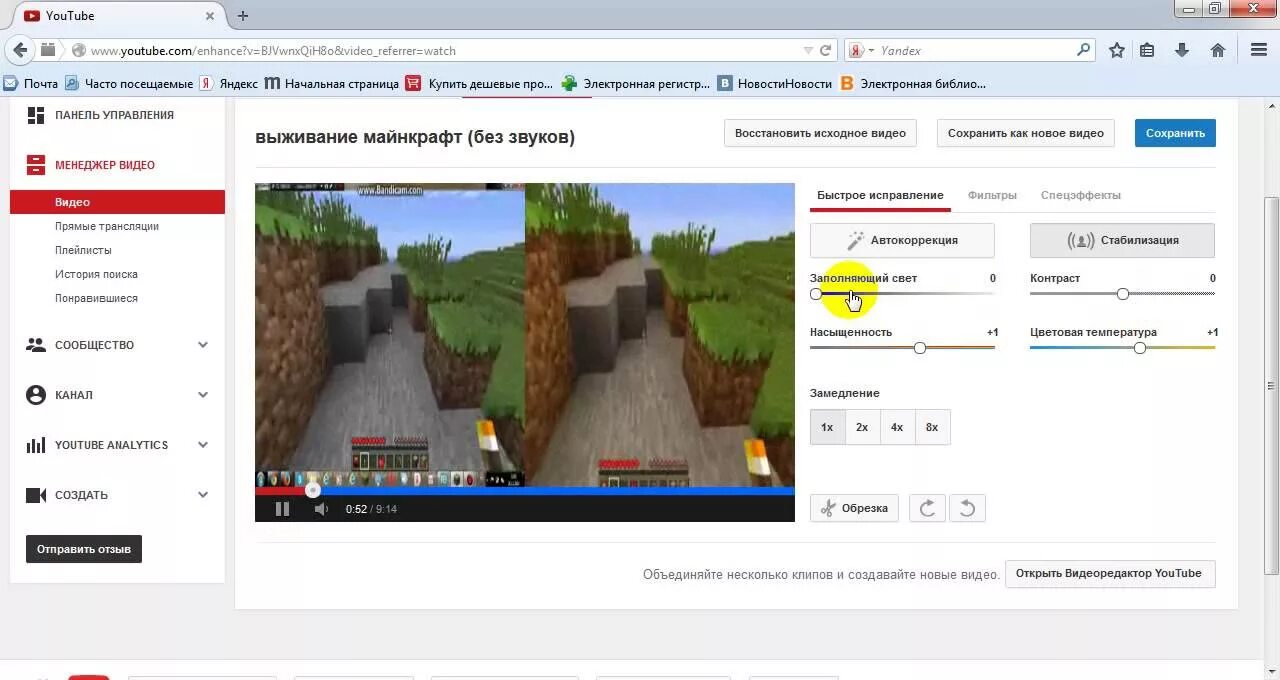Go back with browser back arrow
The height and width of the screenshot is (680, 1280).
pyautogui.click(x=20, y=50)
